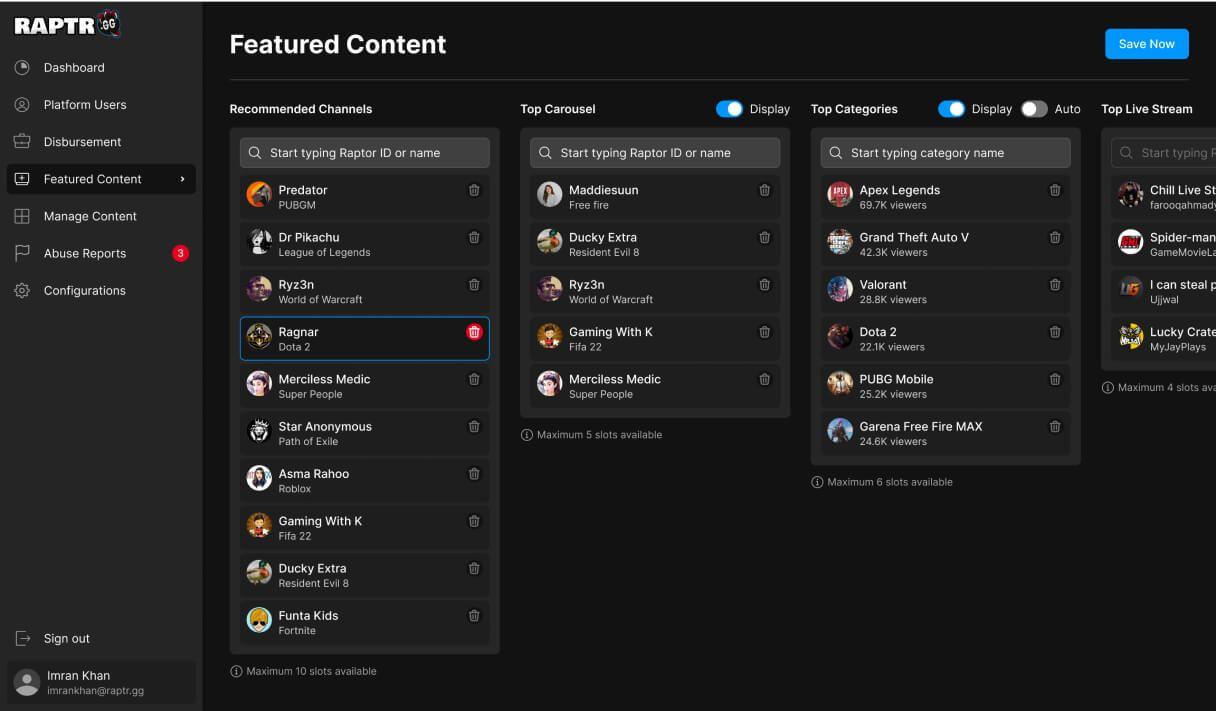
Task: Select Chill Live stream entry
Action: click(1164, 197)
